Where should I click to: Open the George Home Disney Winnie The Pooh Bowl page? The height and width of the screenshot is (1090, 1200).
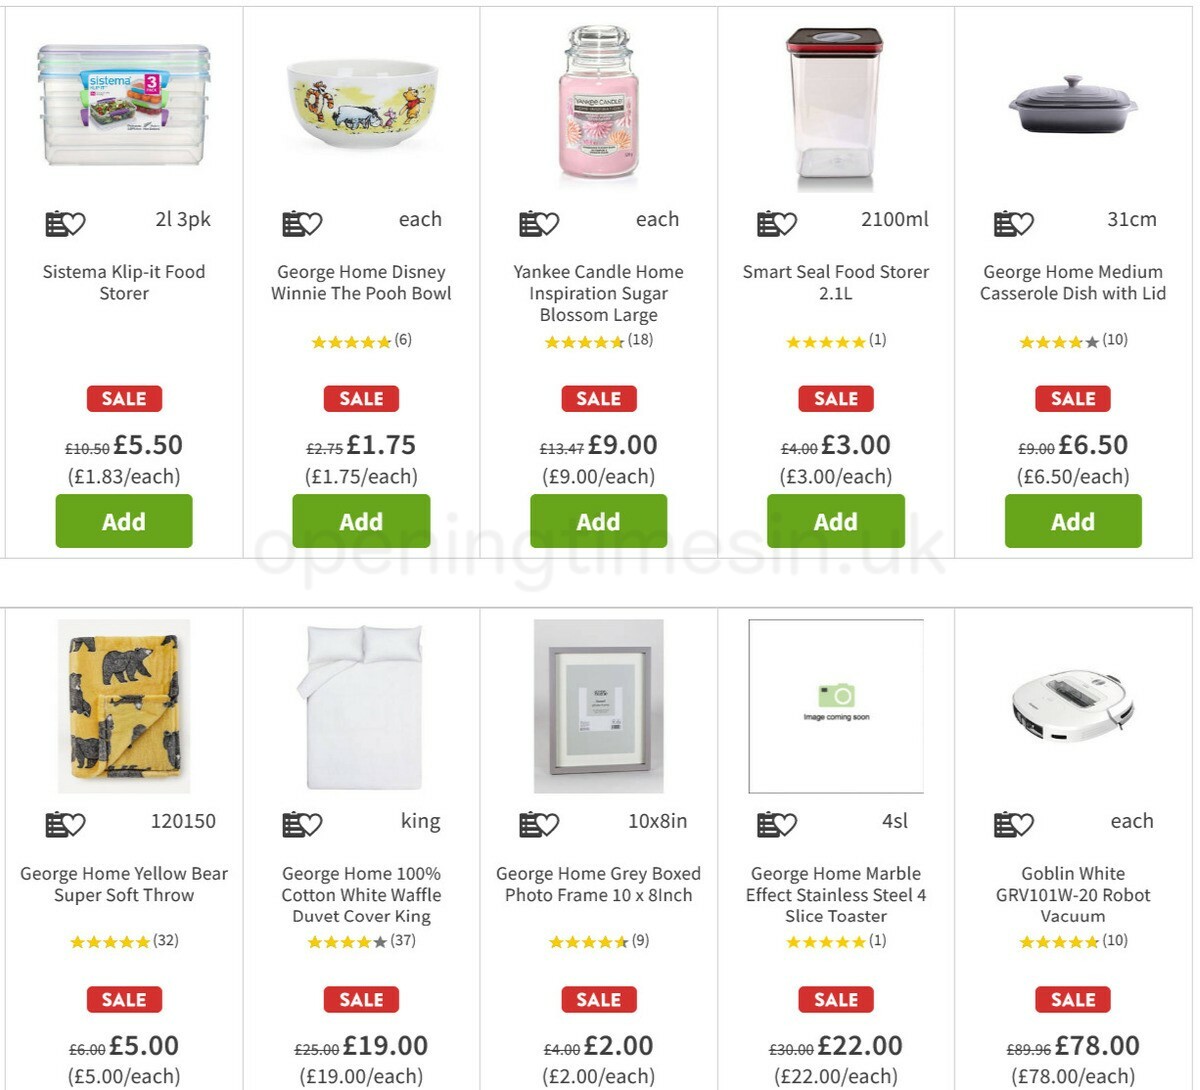pyautogui.click(x=361, y=282)
